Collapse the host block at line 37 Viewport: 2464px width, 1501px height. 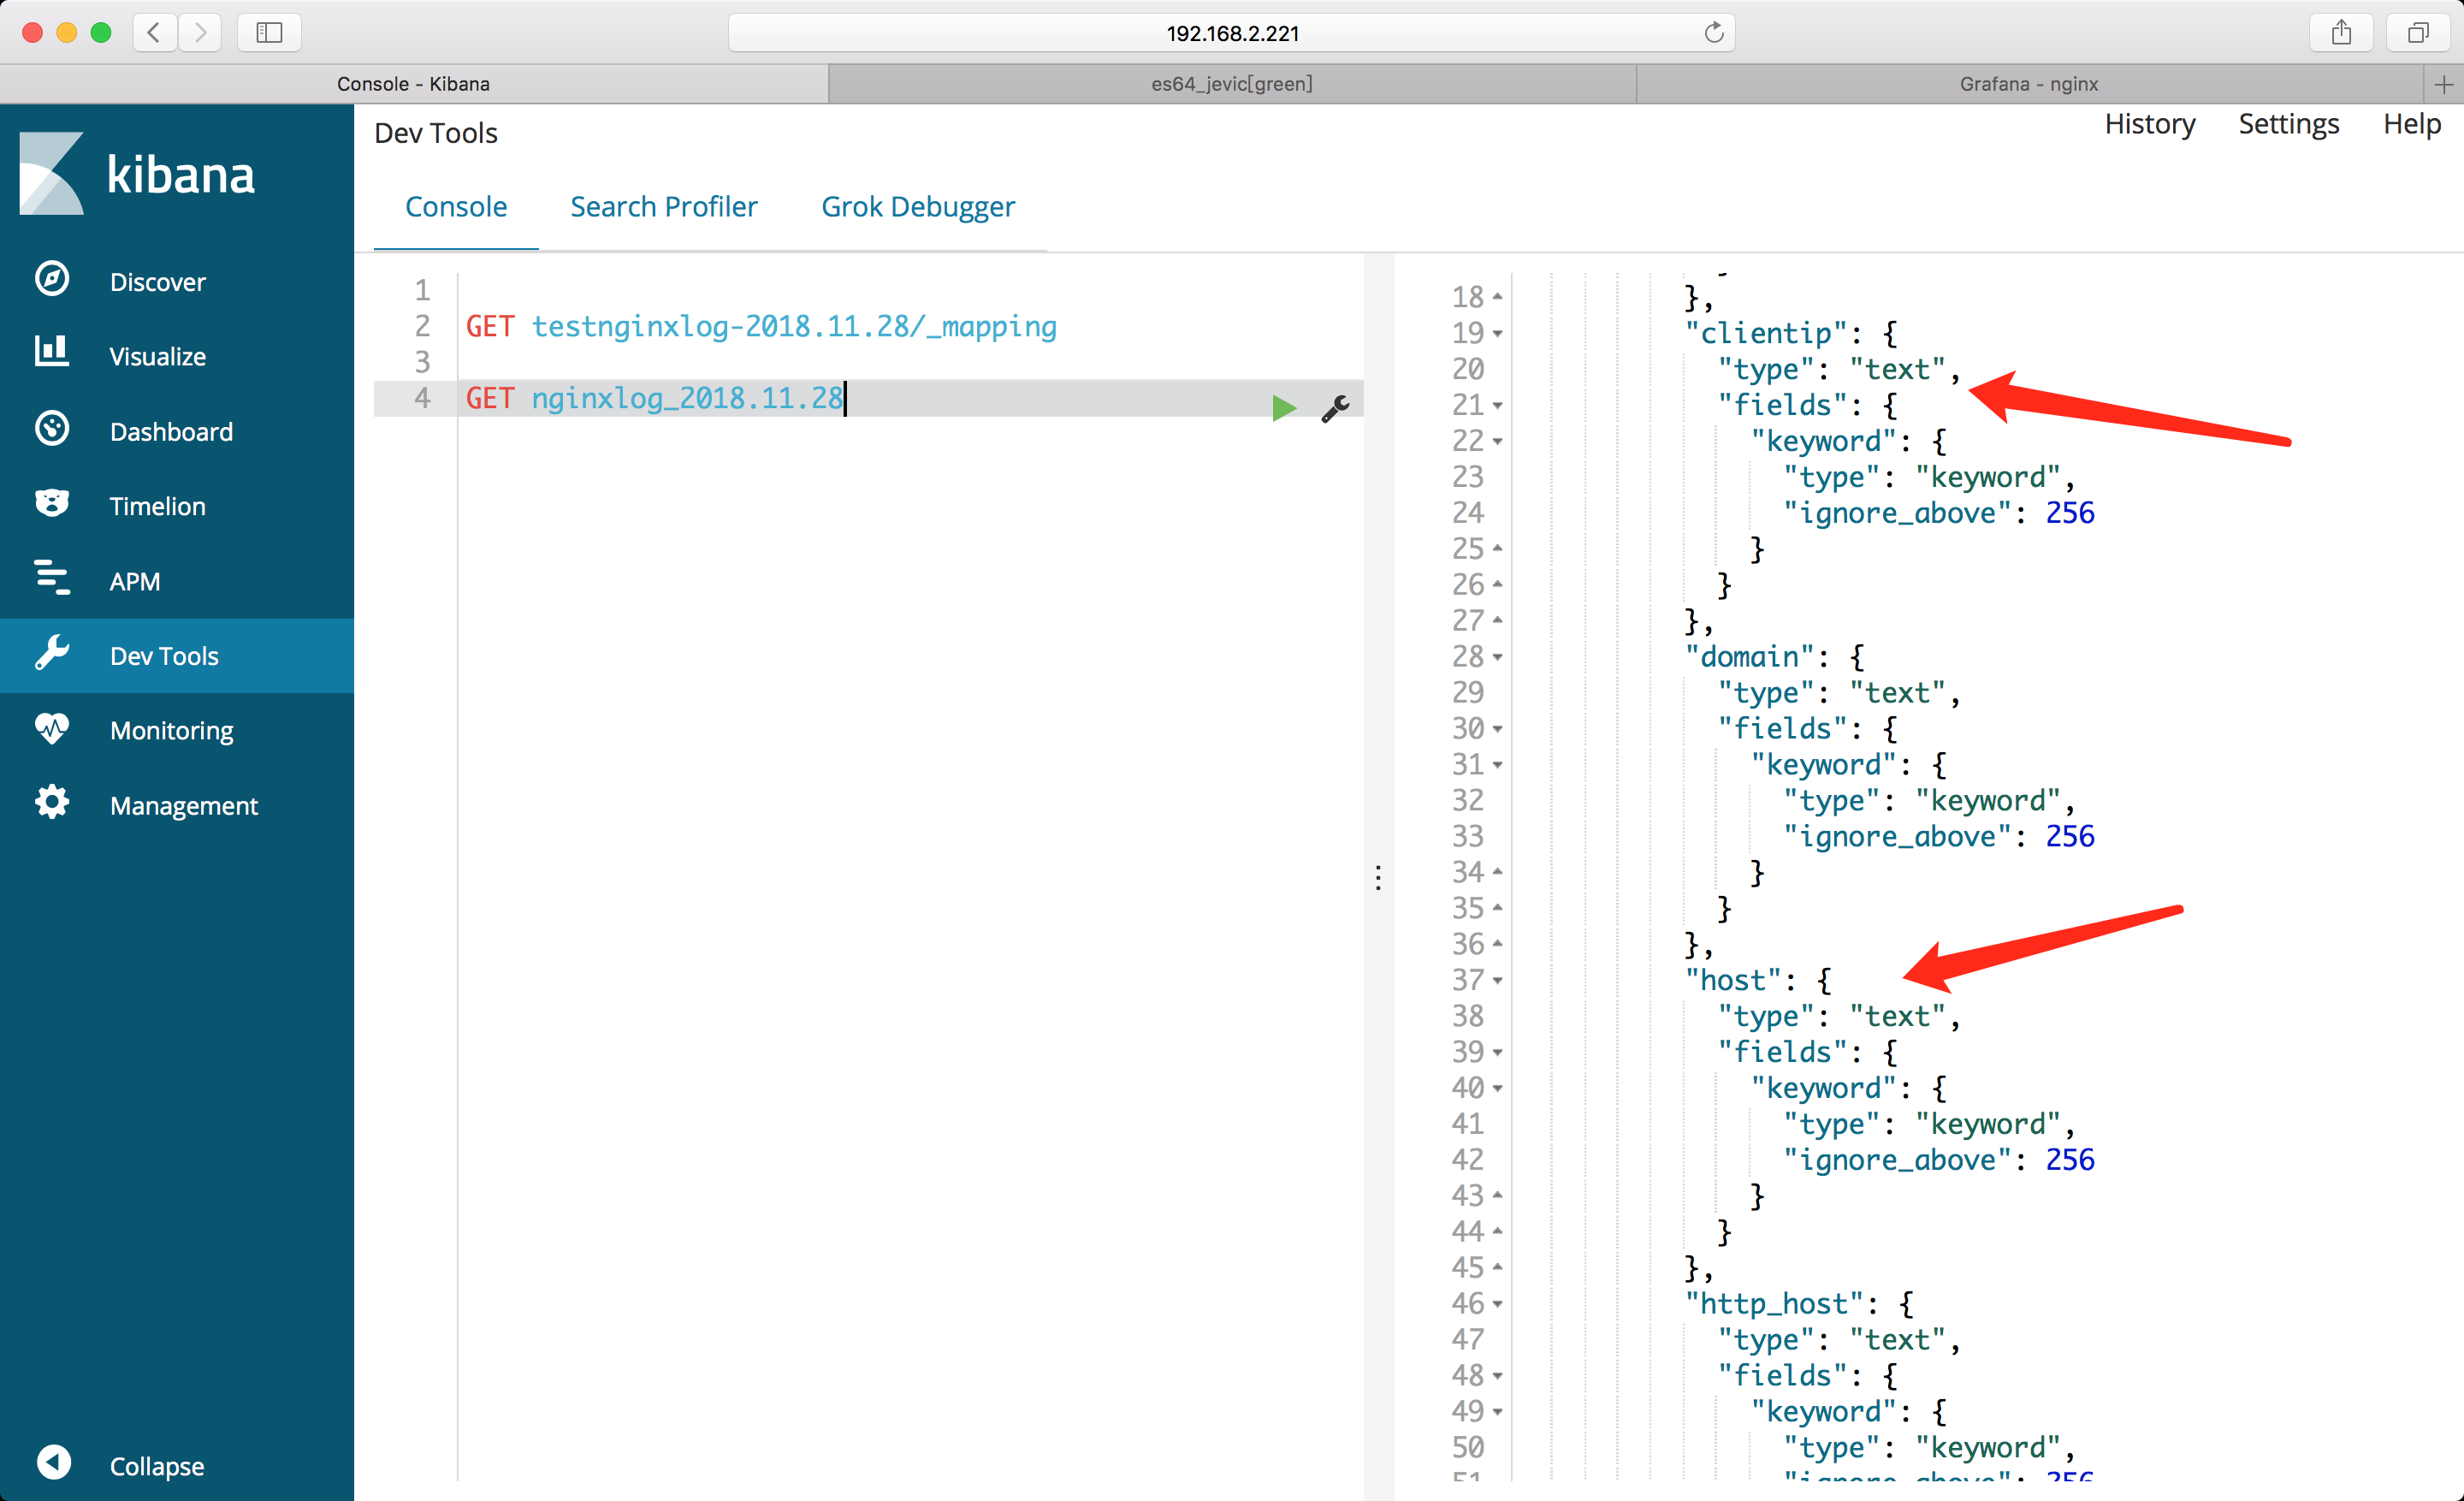1497,981
